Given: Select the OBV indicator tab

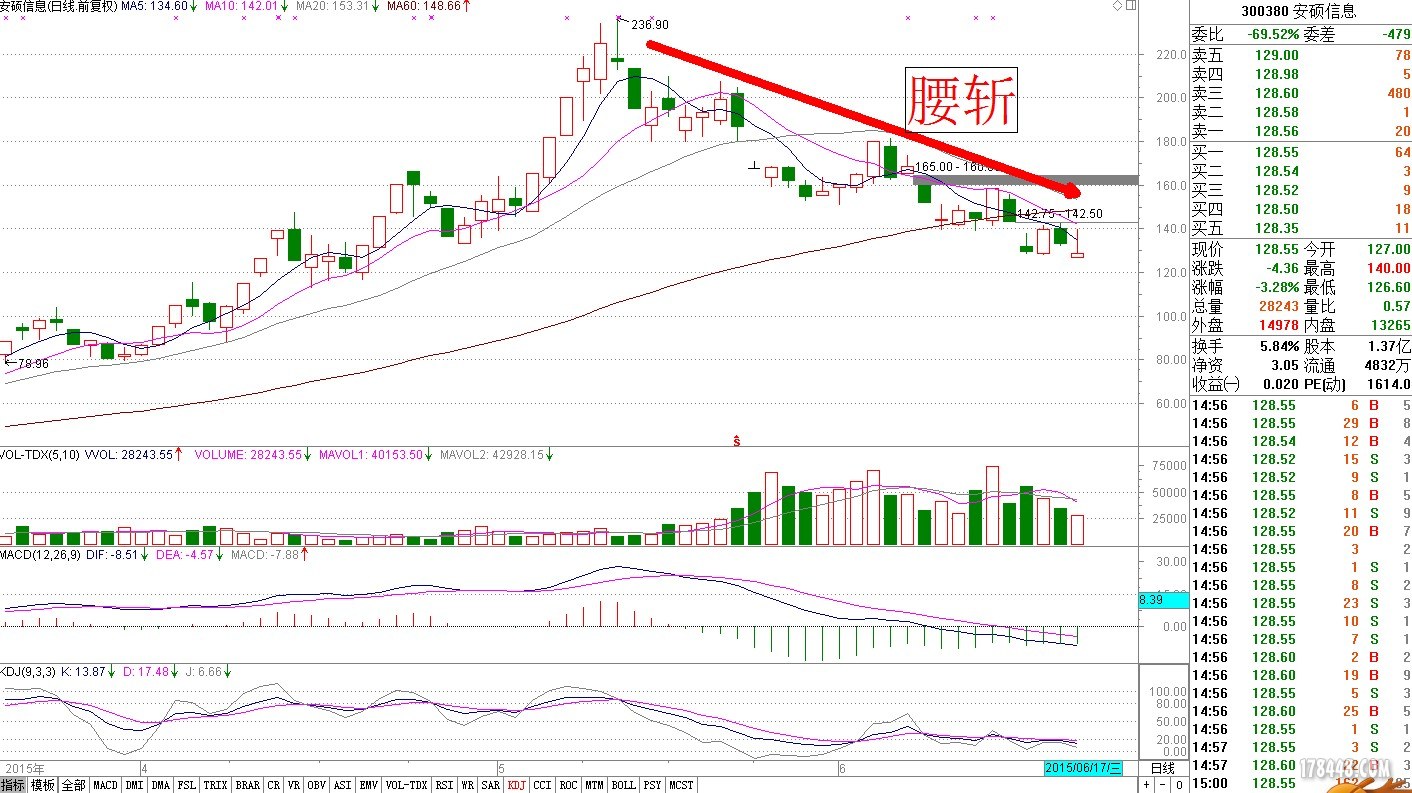Looking at the screenshot, I should 316,785.
